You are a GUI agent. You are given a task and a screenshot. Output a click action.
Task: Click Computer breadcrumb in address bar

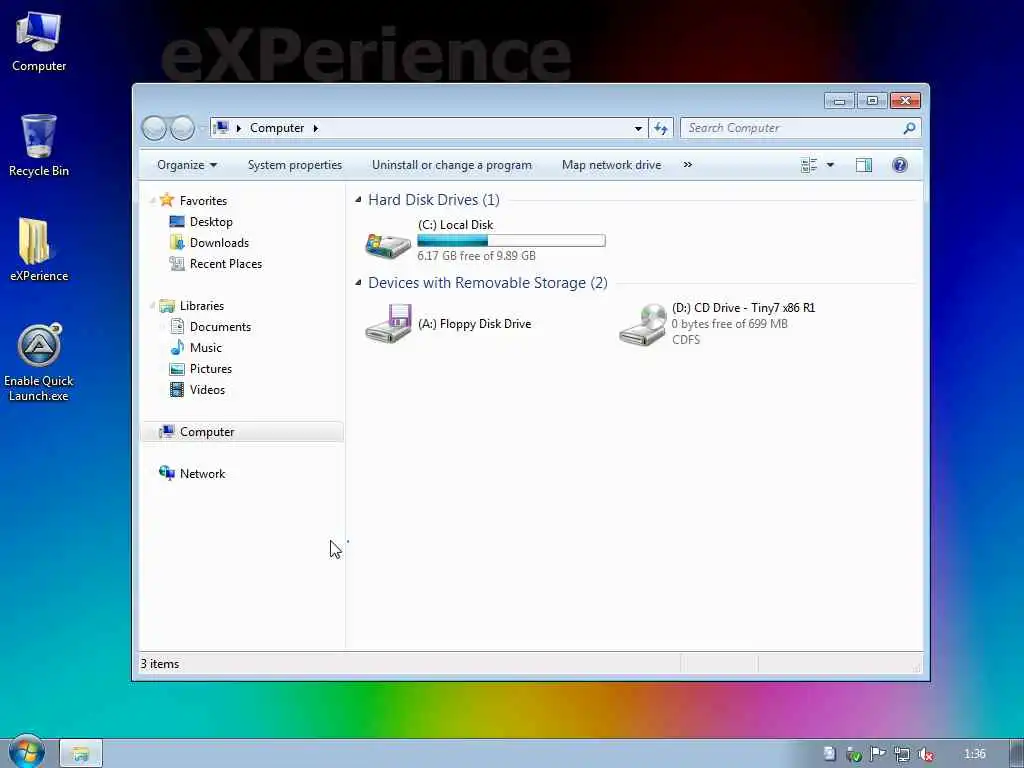click(277, 128)
